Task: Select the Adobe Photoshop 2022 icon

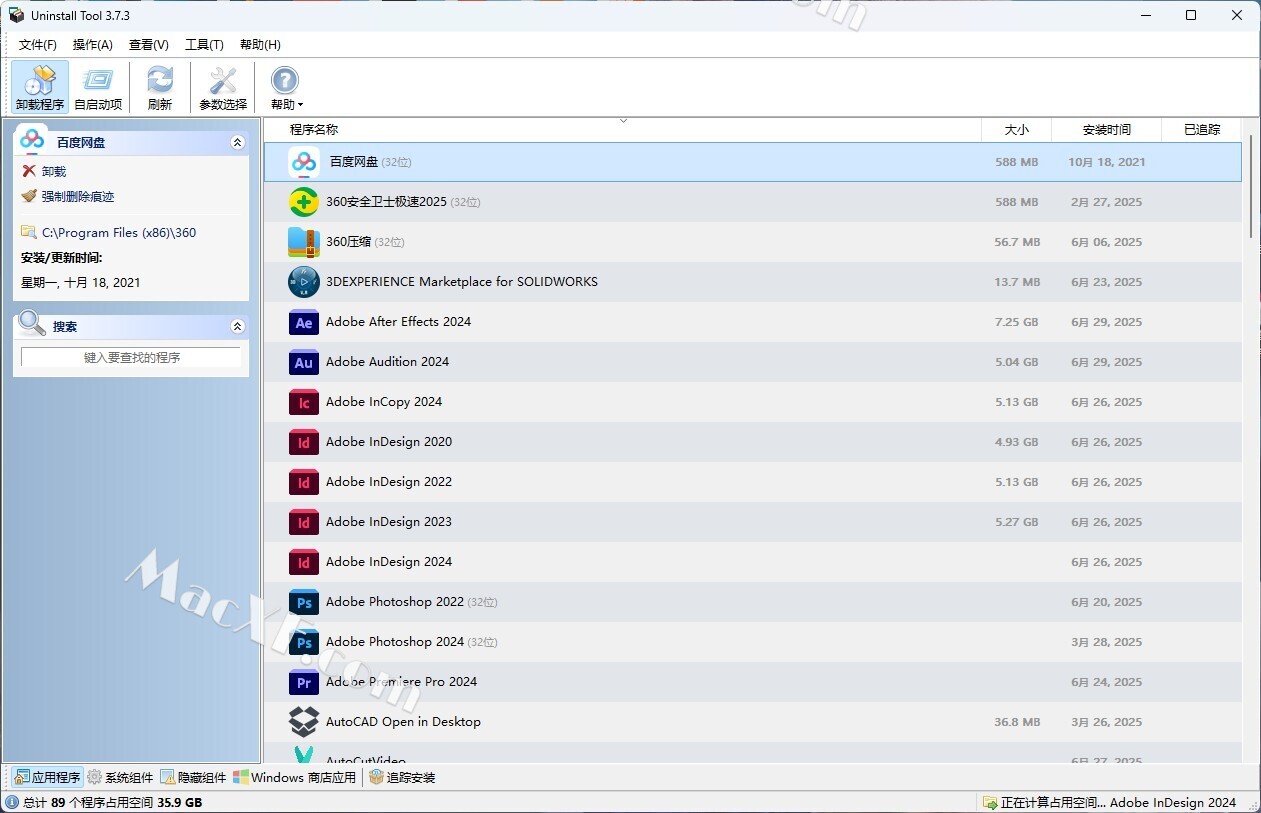Action: pos(304,602)
